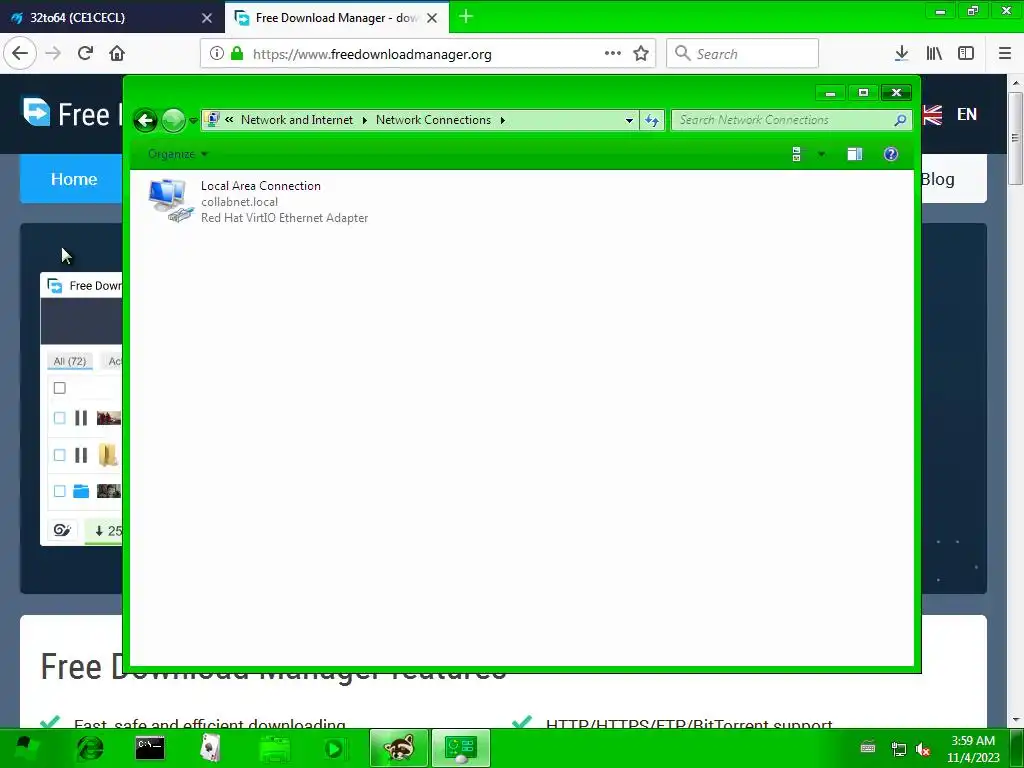Image resolution: width=1024 pixels, height=768 pixels.
Task: Open more view options dropdown arrow
Action: 822,154
